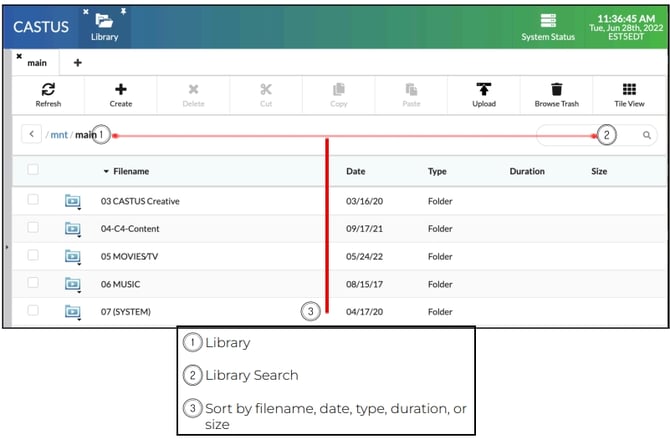Go back with the left chevron button
This screenshot has width=670, height=439.
[30, 134]
